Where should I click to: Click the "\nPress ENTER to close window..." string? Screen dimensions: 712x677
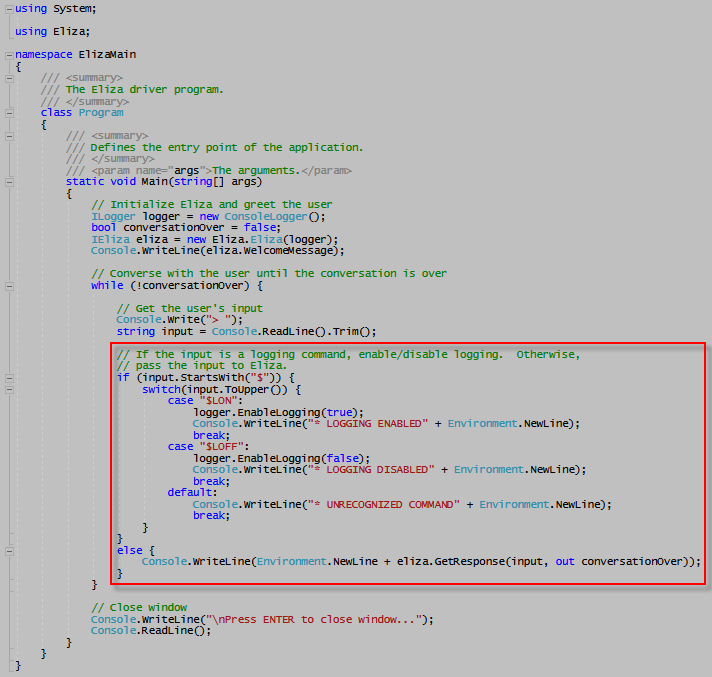pyautogui.click(x=314, y=619)
